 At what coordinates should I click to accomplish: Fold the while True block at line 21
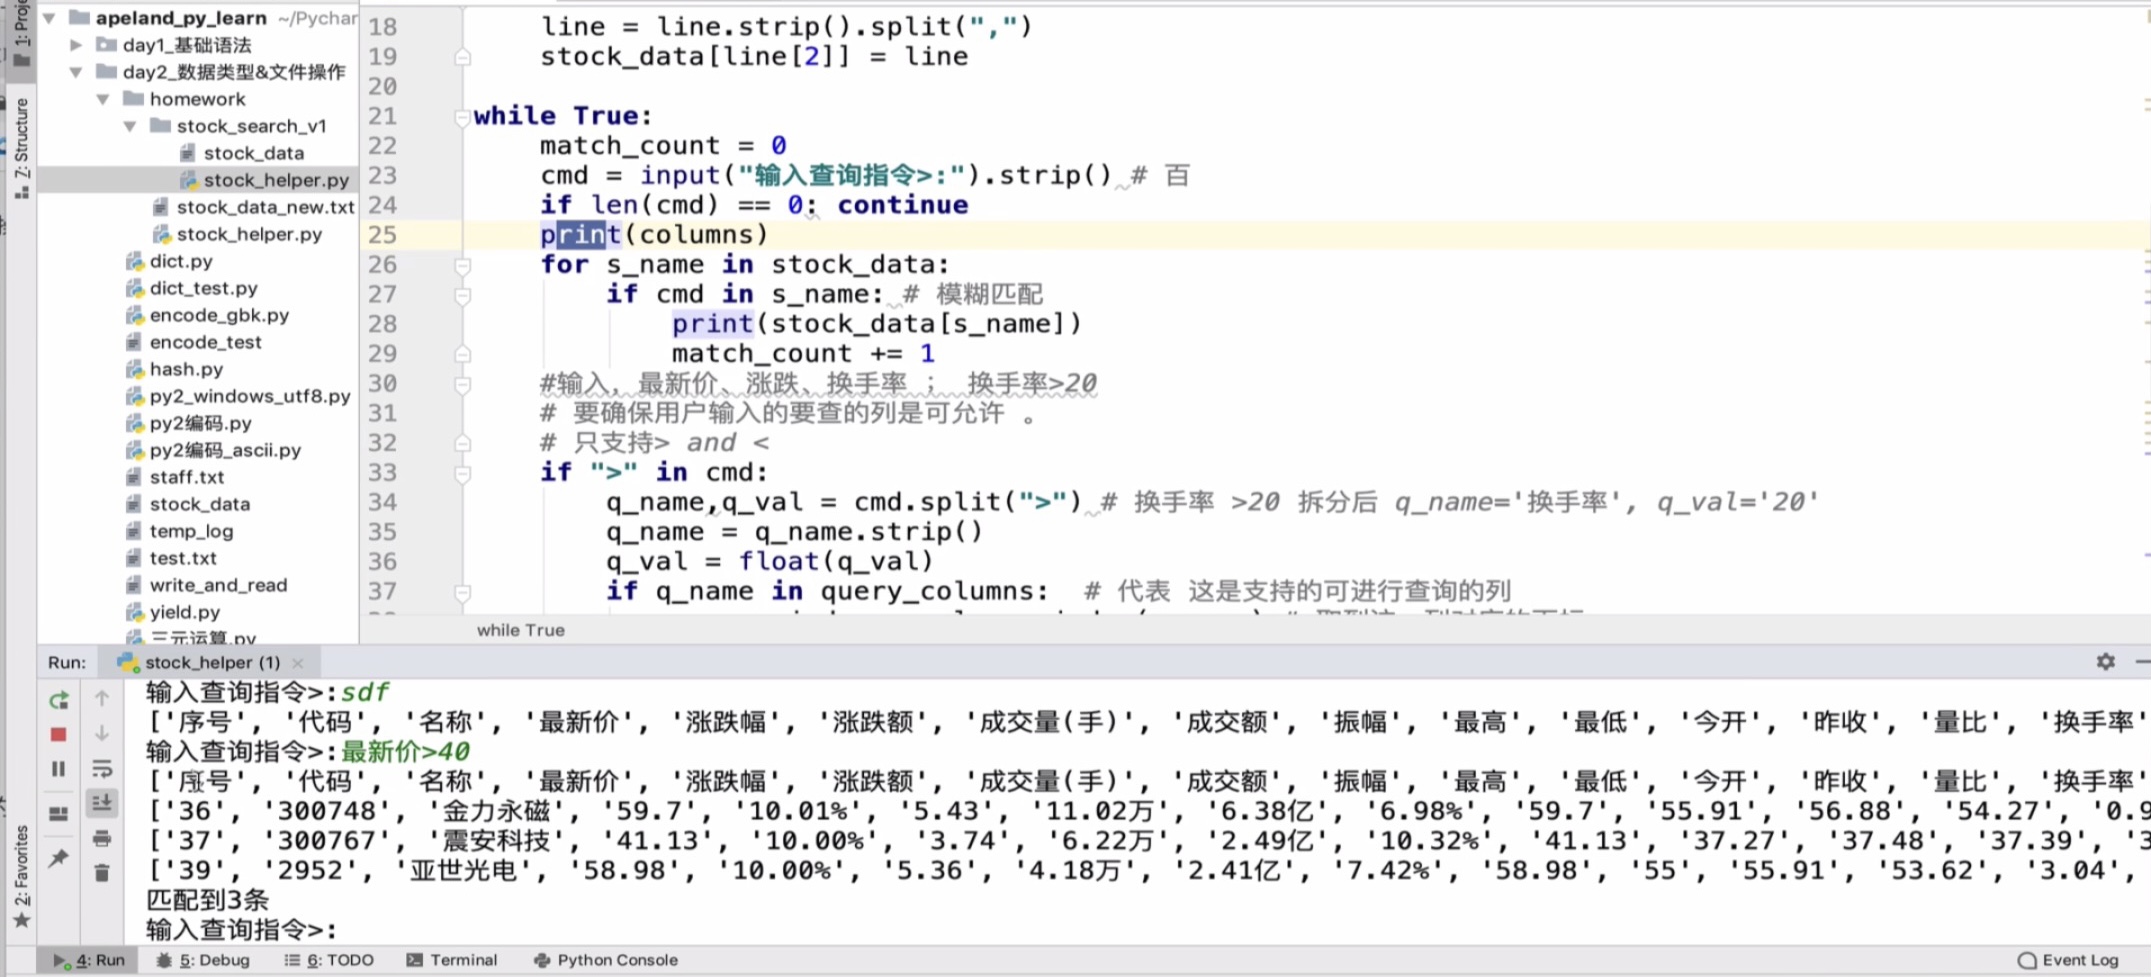click(462, 117)
